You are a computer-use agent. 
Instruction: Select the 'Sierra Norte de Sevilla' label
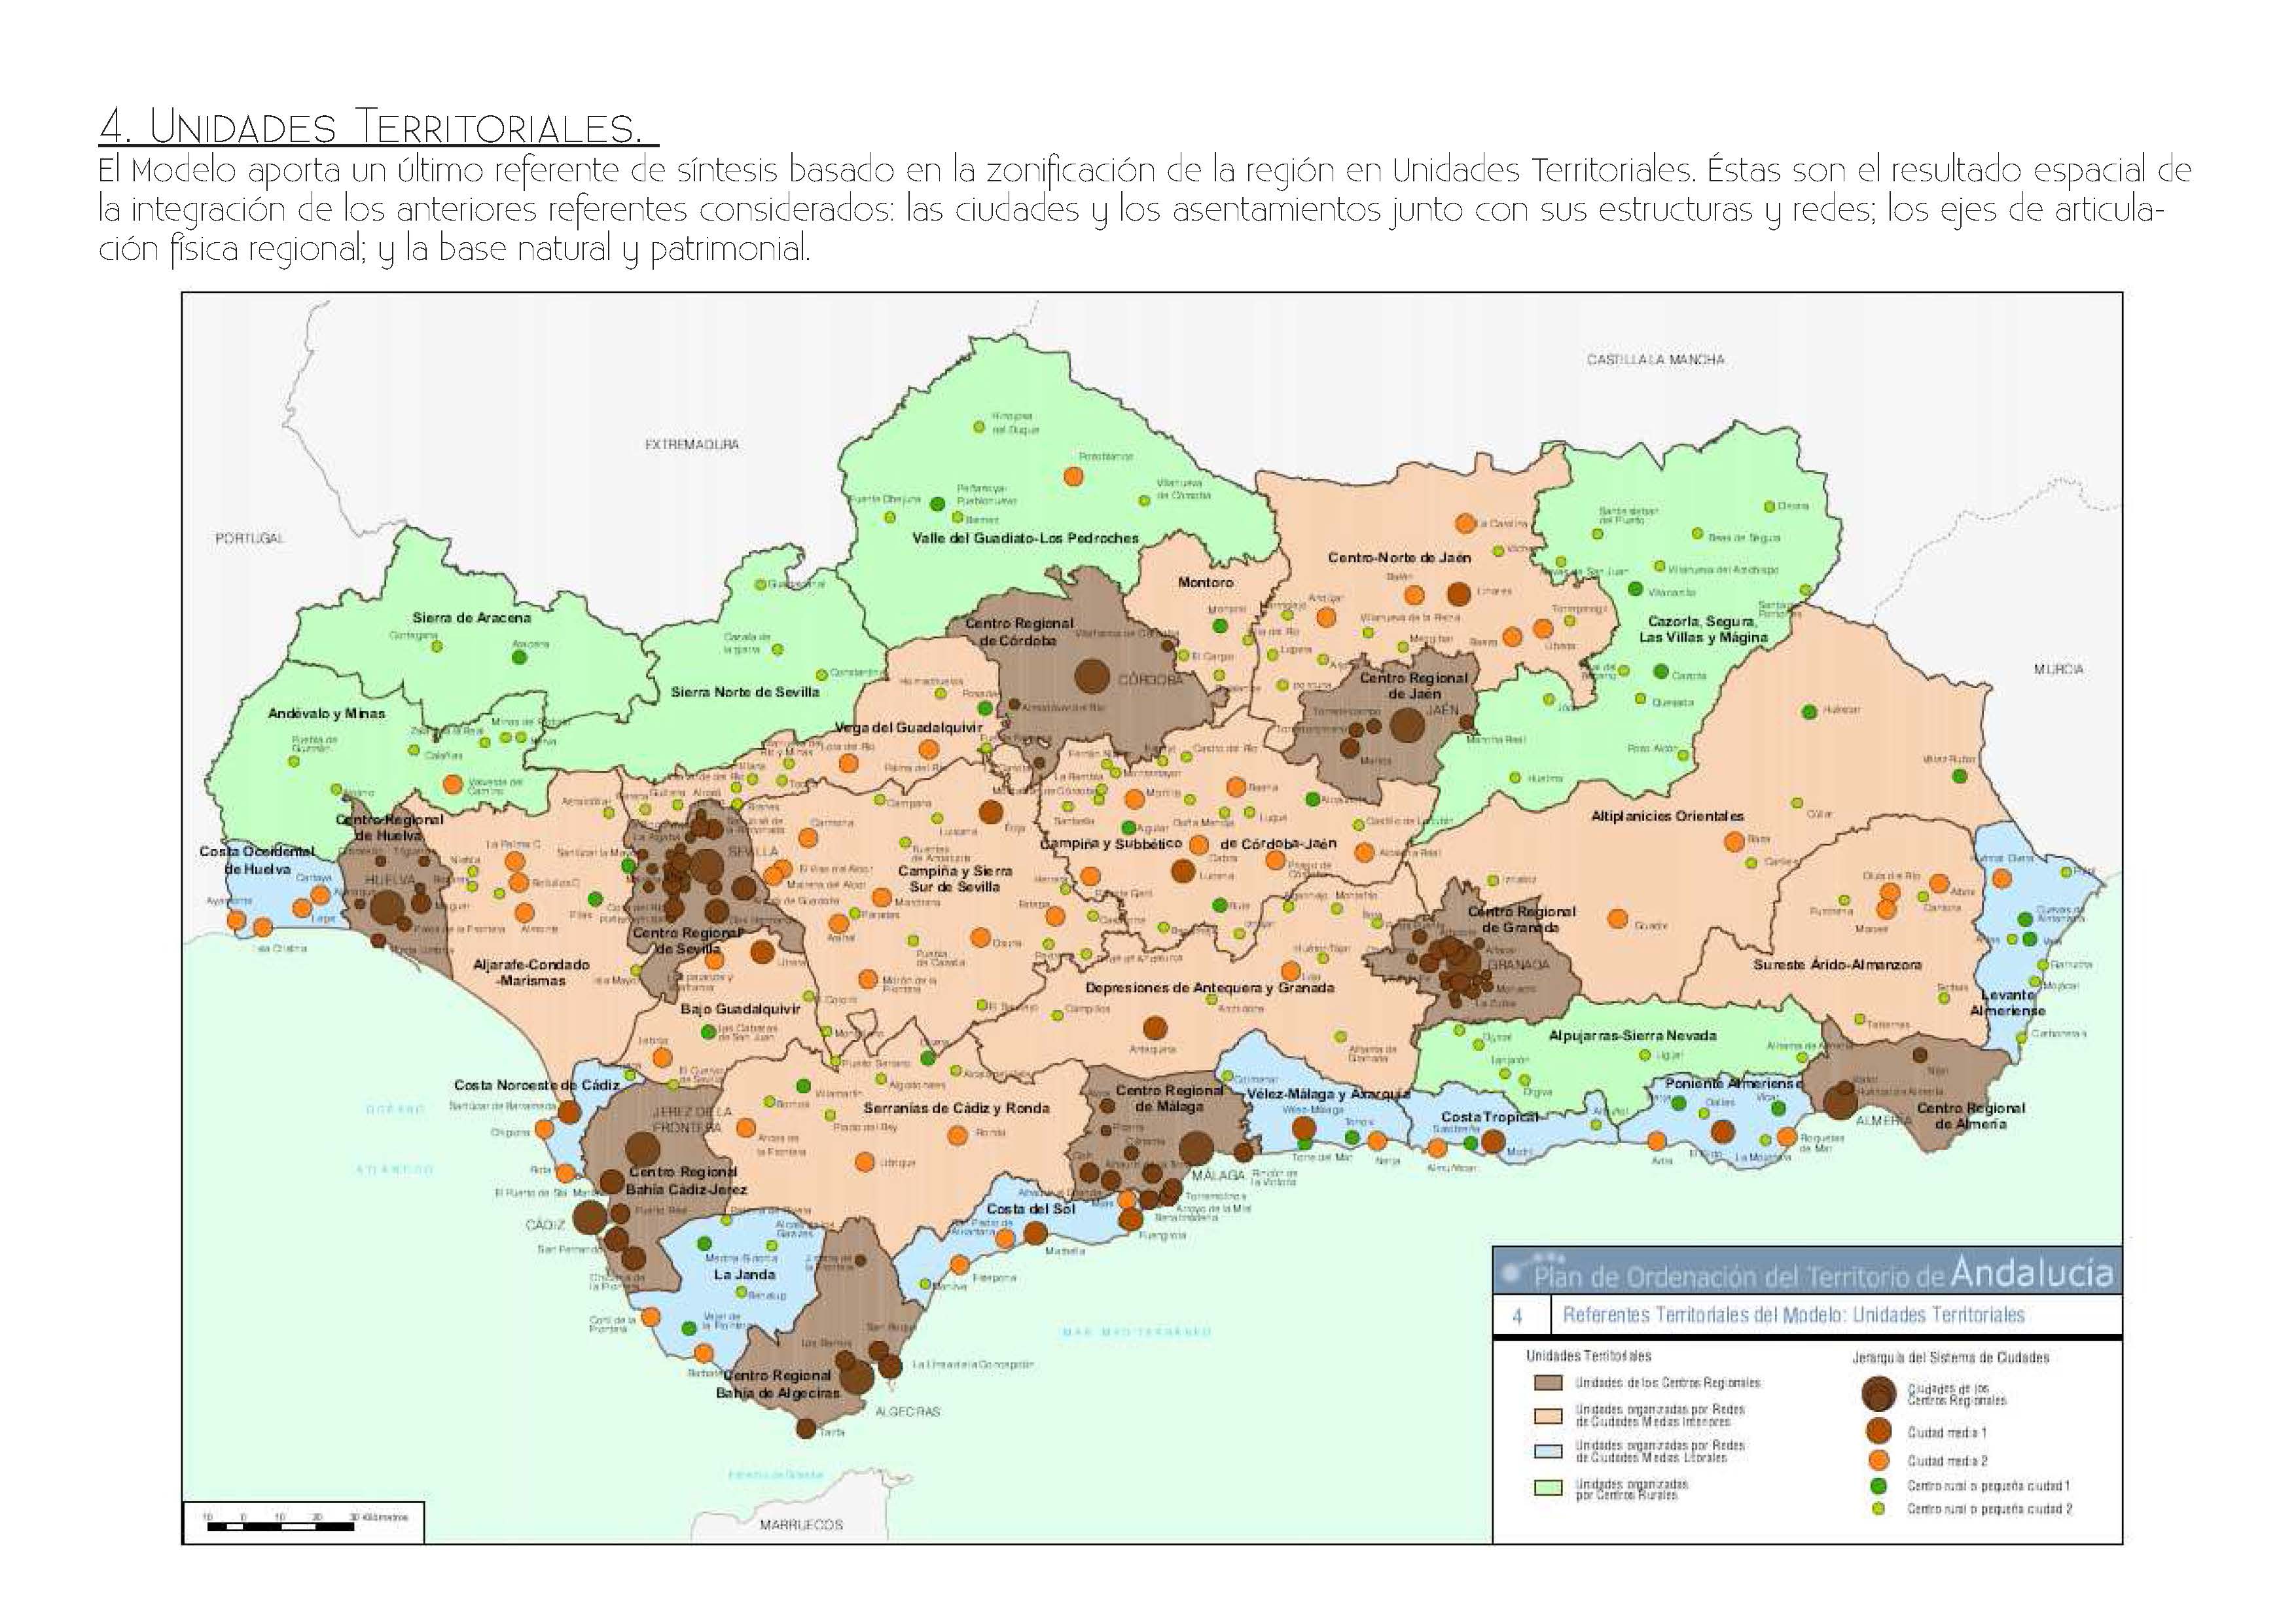click(x=745, y=691)
